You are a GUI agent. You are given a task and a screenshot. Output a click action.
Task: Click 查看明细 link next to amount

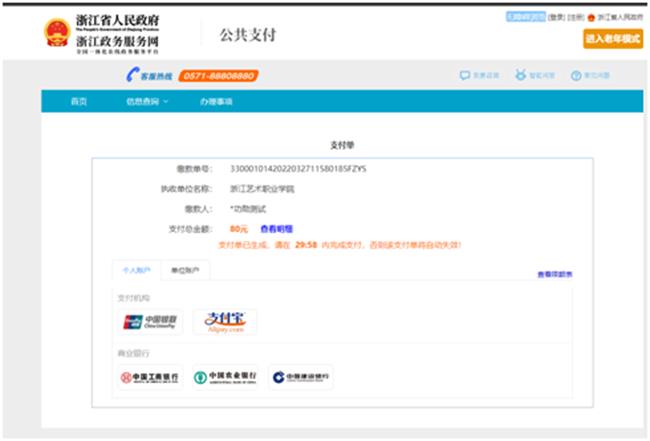[x=277, y=229]
